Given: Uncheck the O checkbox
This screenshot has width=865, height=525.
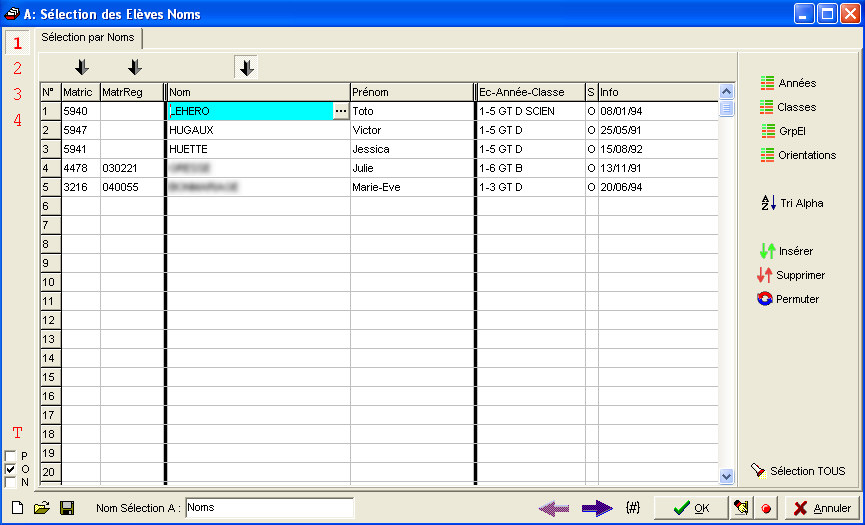Looking at the screenshot, I should click(x=11, y=469).
